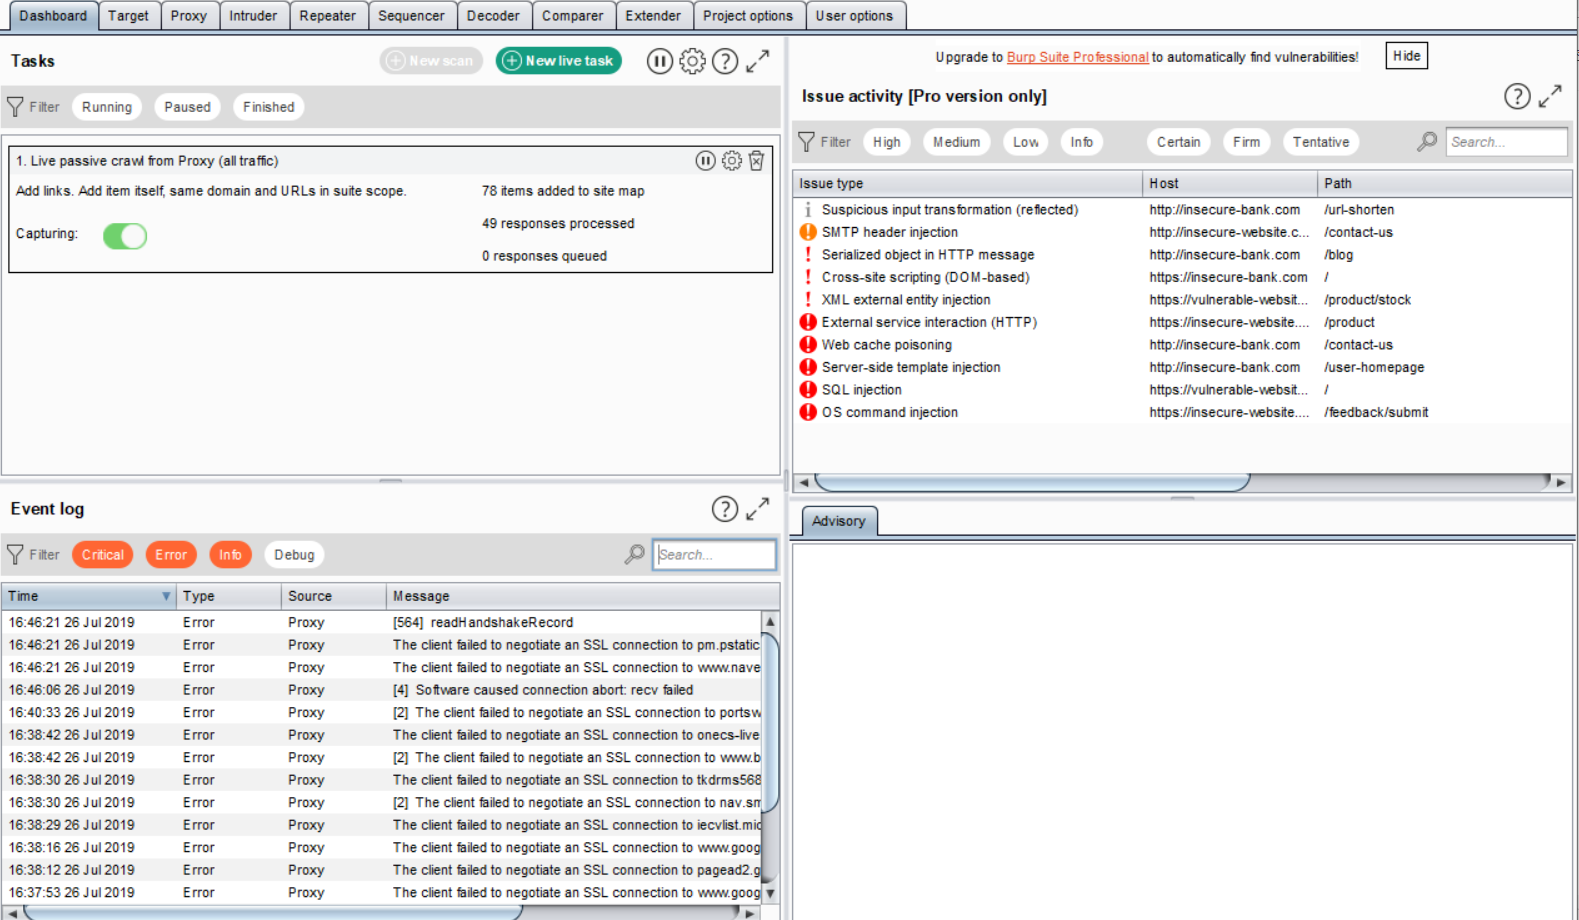
Task: Expand the Issue activity panel
Action: (1550, 96)
